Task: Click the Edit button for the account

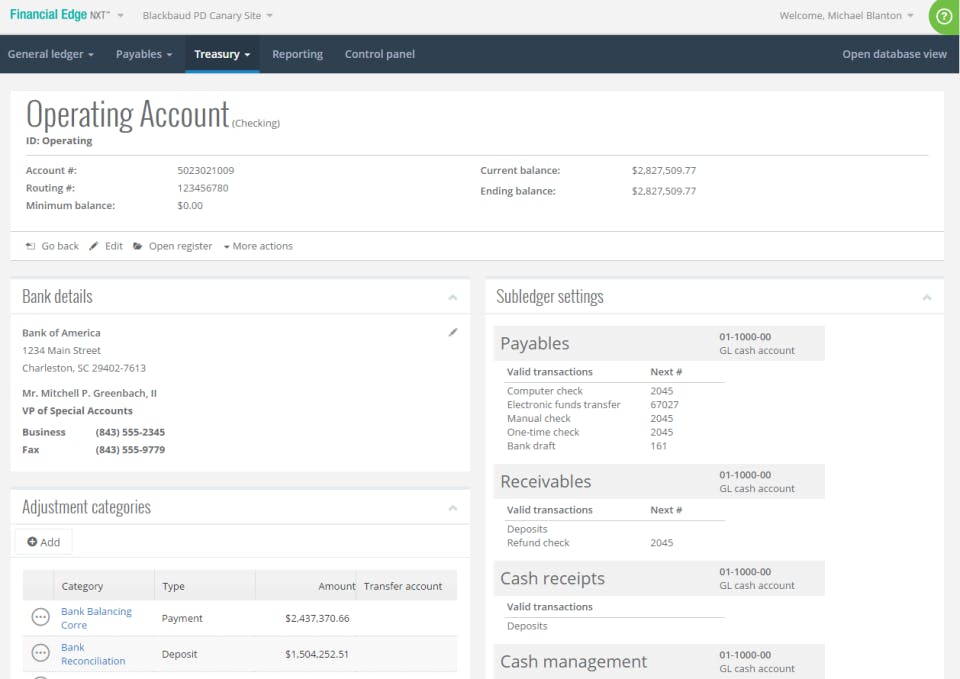Action: pos(106,246)
